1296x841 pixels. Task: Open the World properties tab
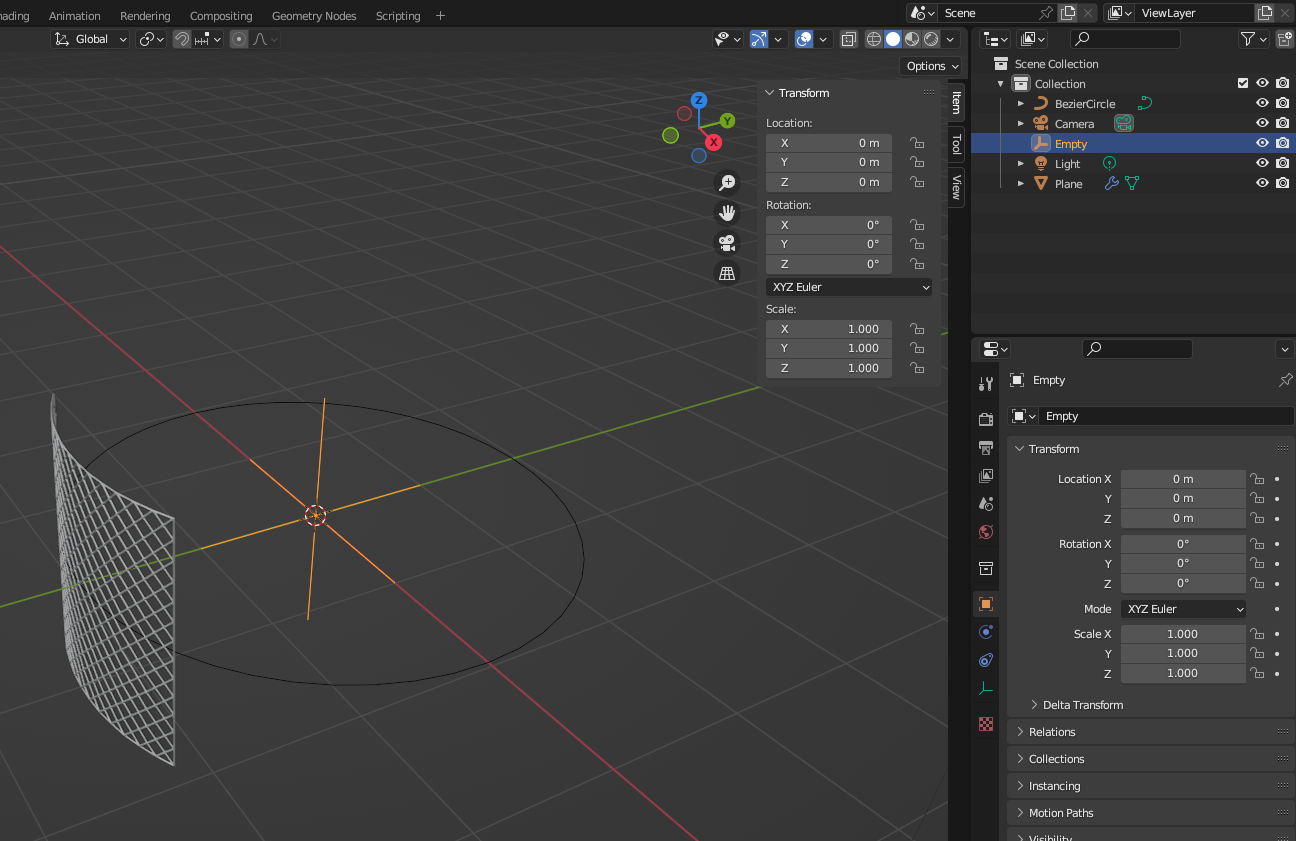(986, 532)
